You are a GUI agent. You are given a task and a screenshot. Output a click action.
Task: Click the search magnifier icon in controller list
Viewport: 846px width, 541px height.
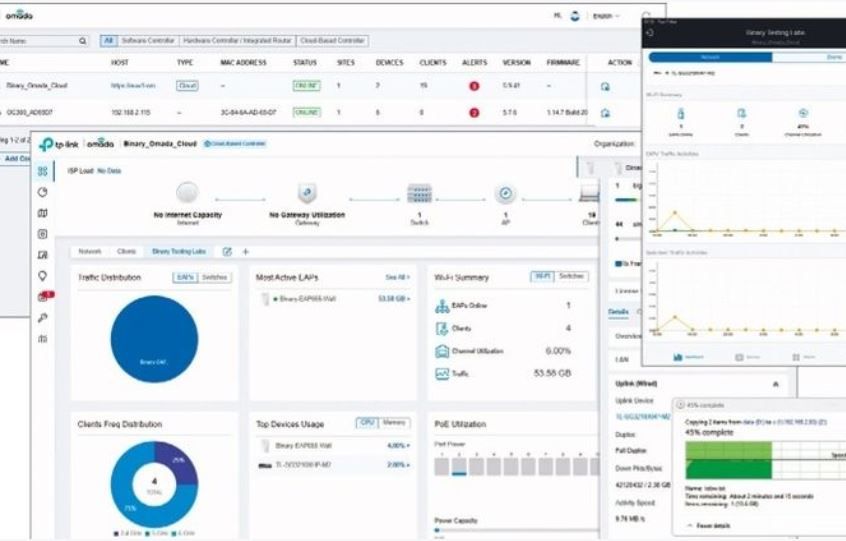point(83,40)
